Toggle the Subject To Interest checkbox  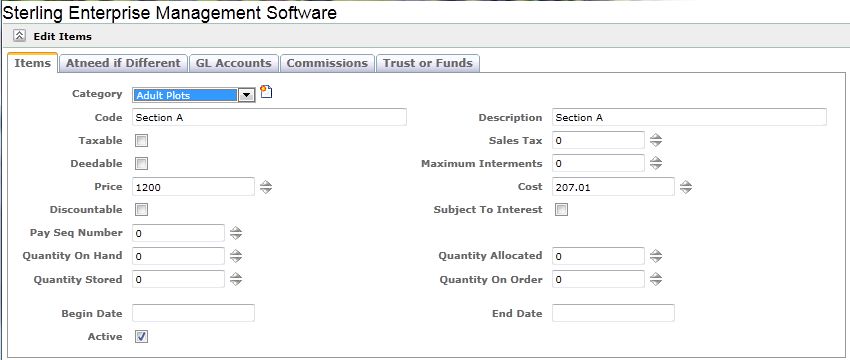tap(562, 210)
